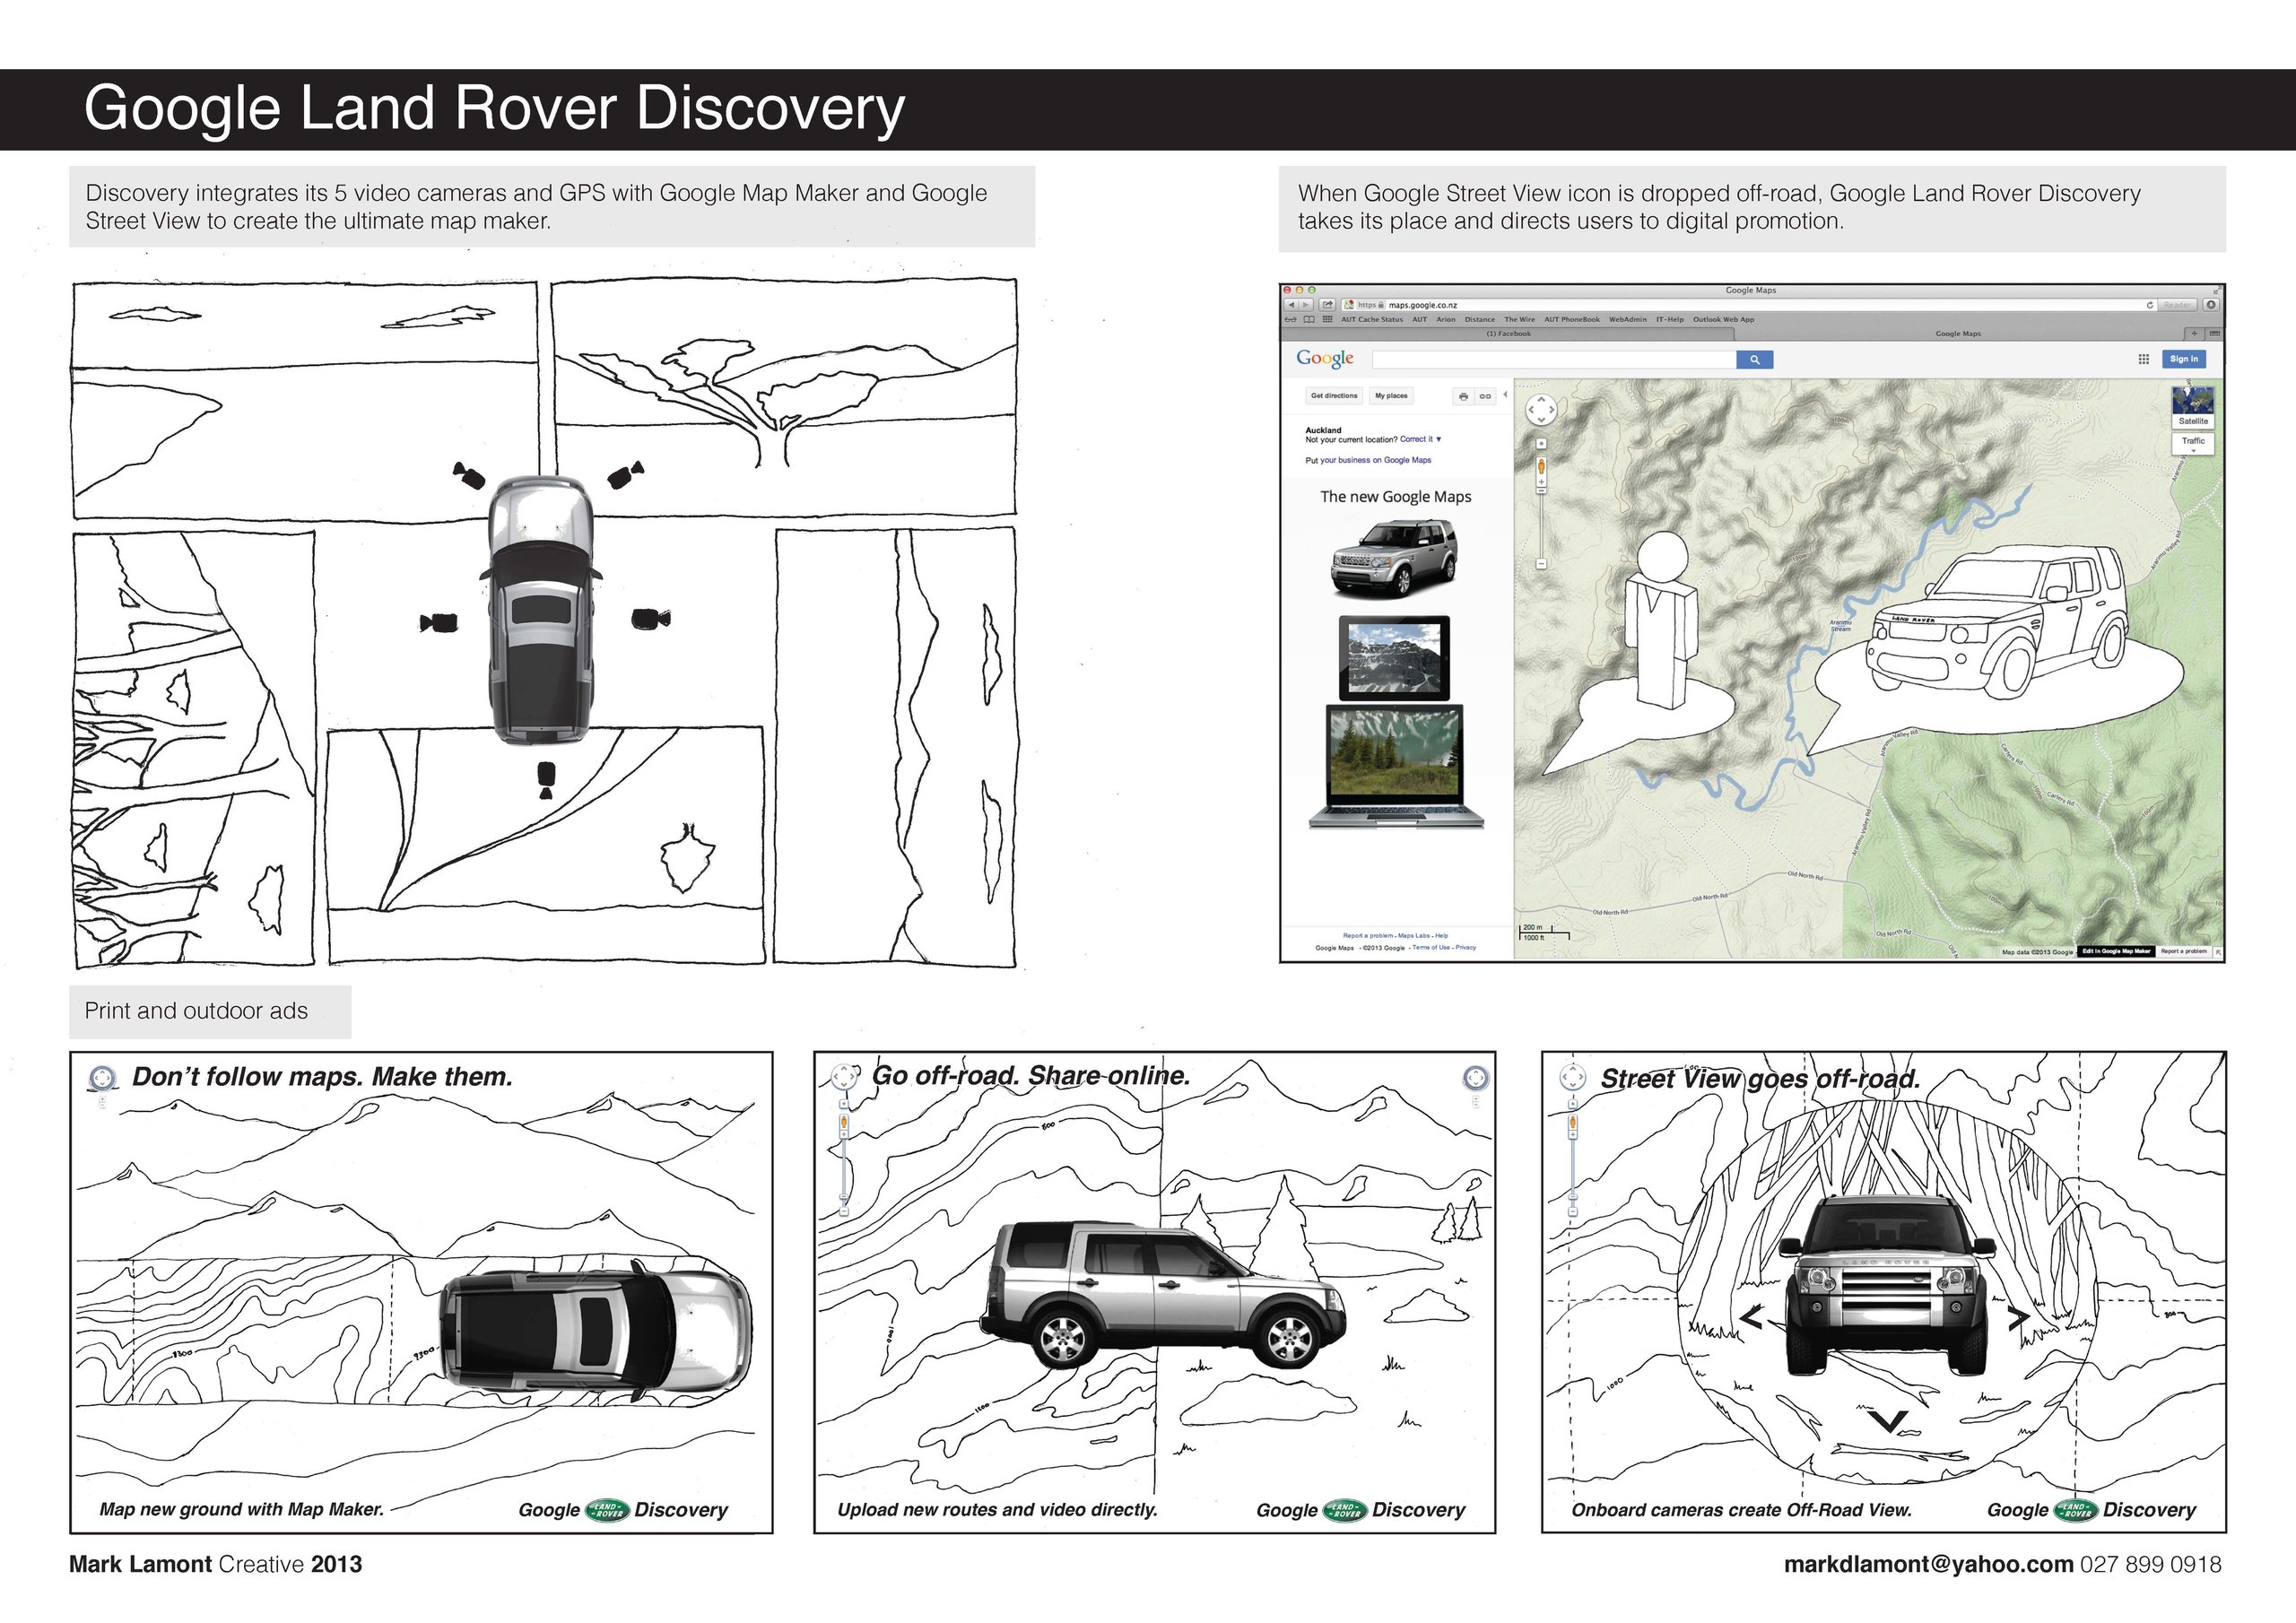
Task: Click the Sign in button
Action: tap(2184, 359)
